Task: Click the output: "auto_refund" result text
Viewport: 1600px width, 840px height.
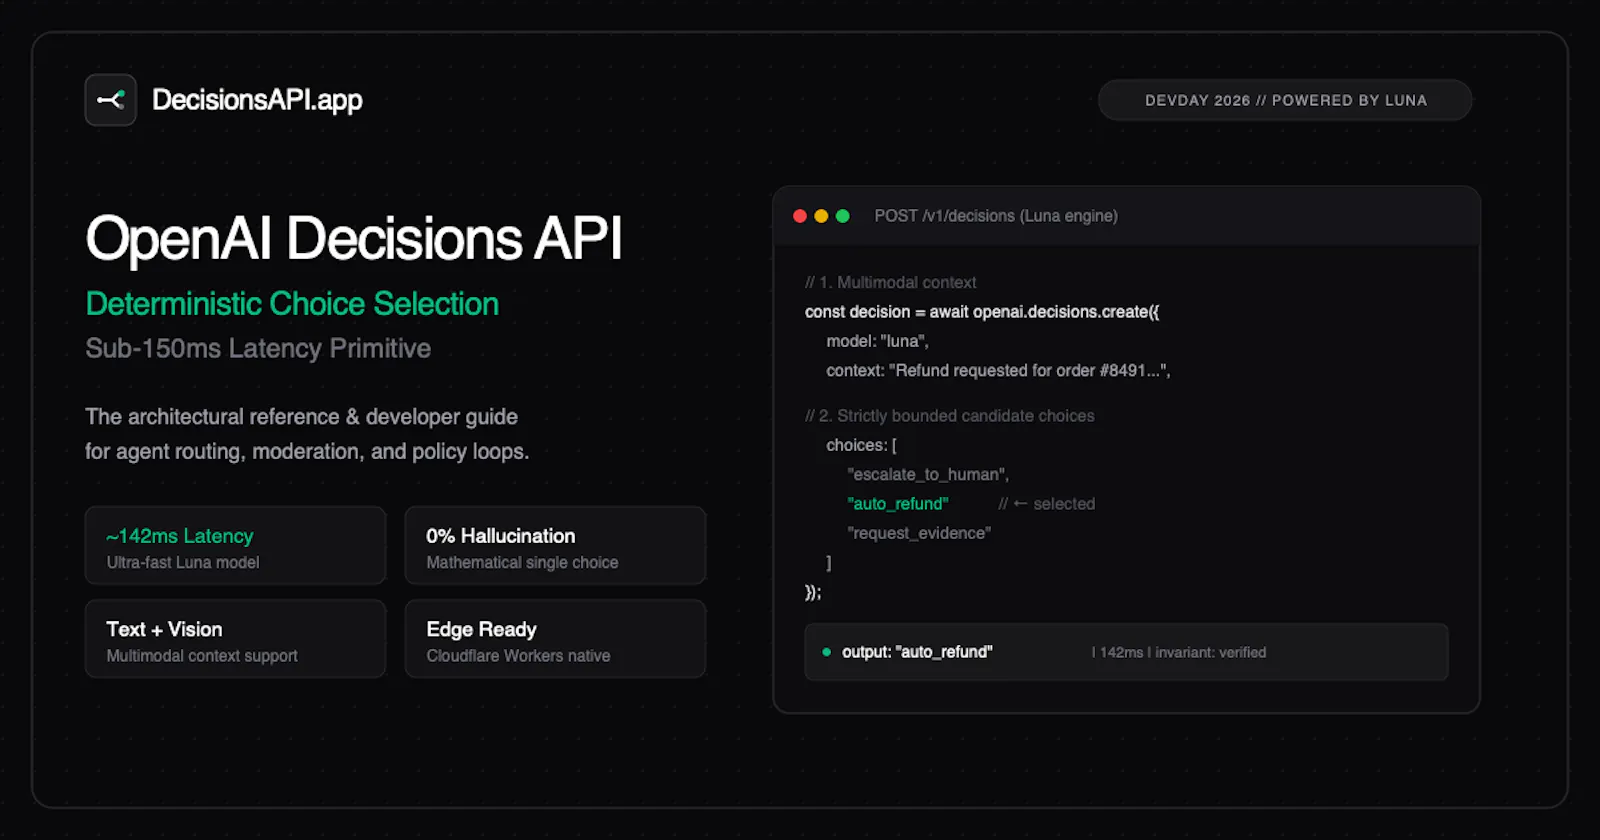Action: point(917,652)
